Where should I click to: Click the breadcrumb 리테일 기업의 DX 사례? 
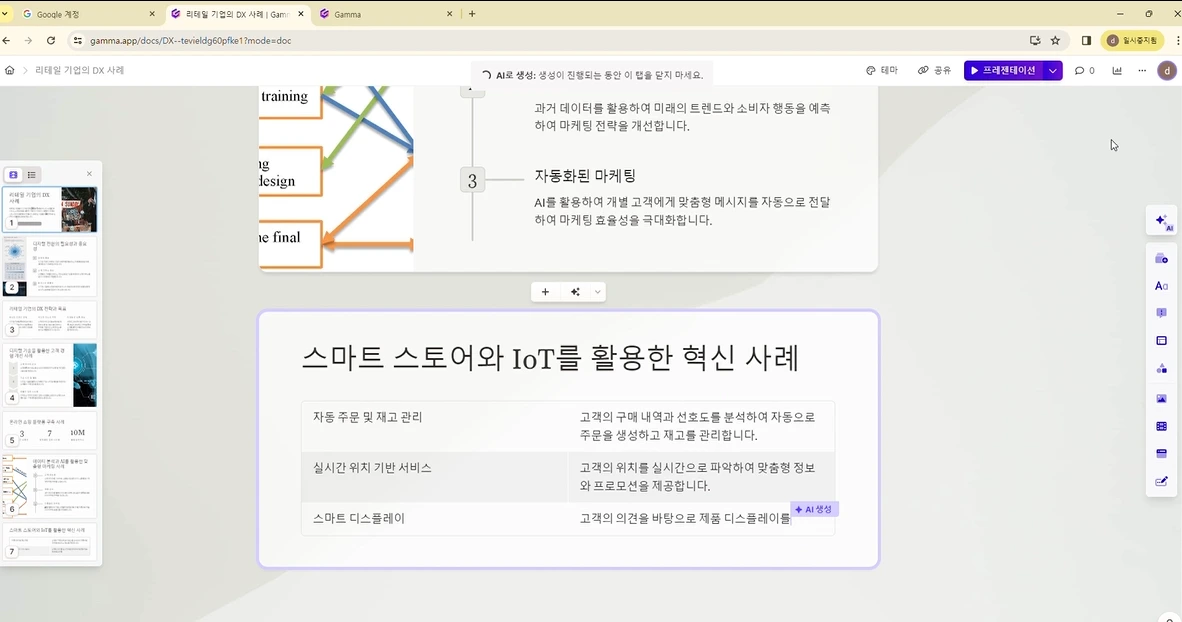[x=80, y=70]
